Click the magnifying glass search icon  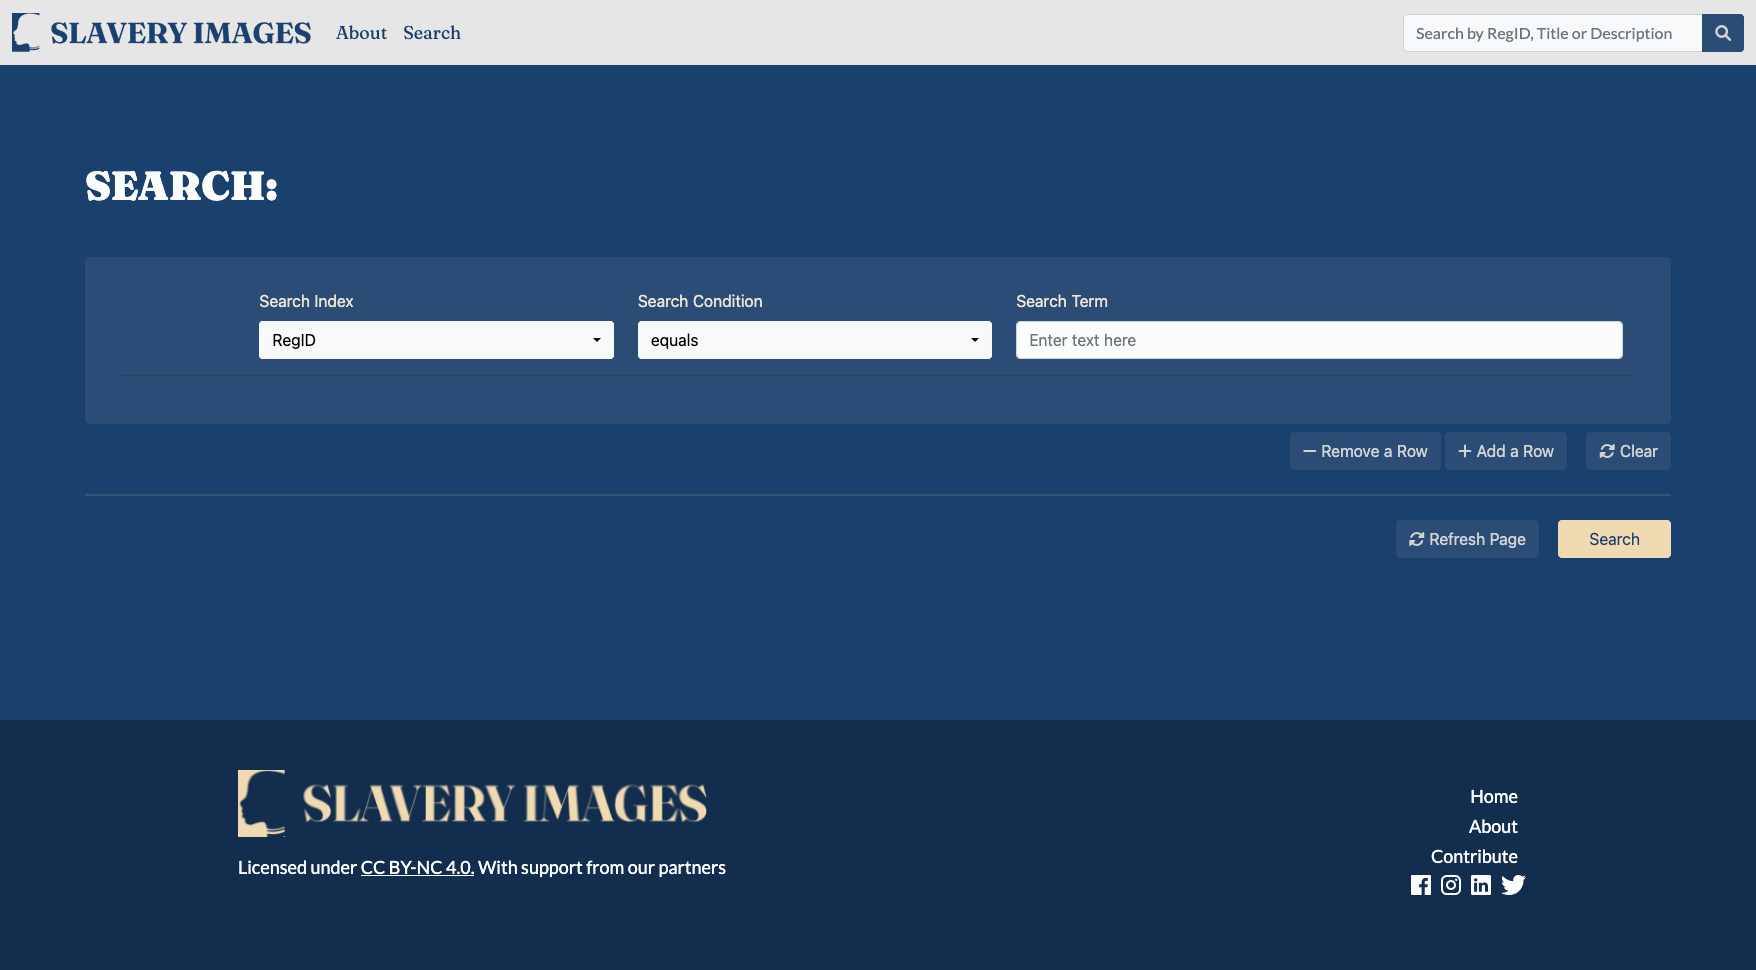(1722, 33)
